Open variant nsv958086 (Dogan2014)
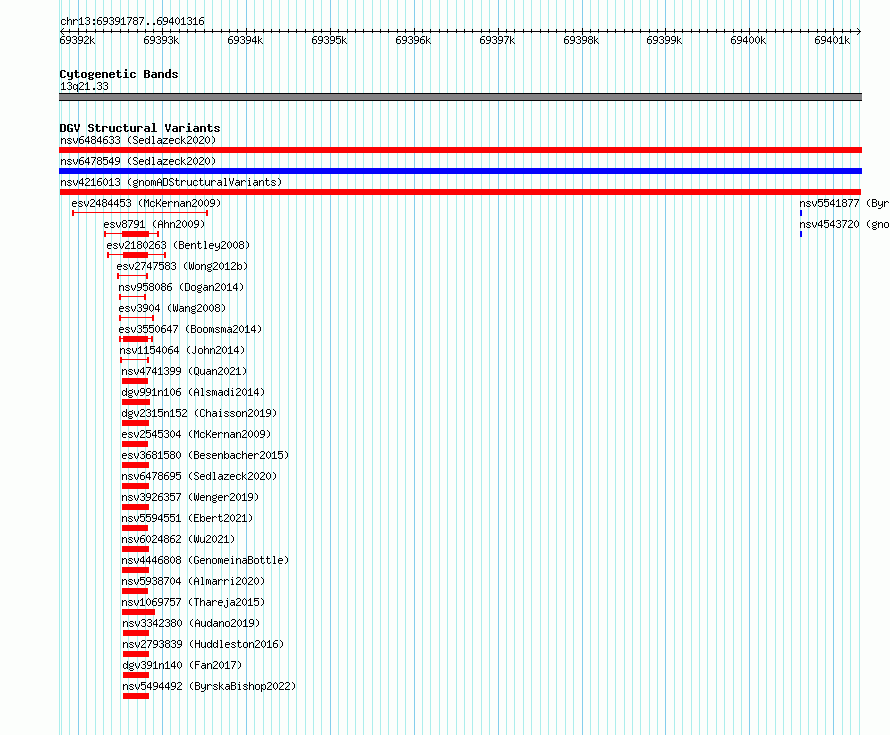Viewport: 890px width, 735px height. tap(181, 287)
